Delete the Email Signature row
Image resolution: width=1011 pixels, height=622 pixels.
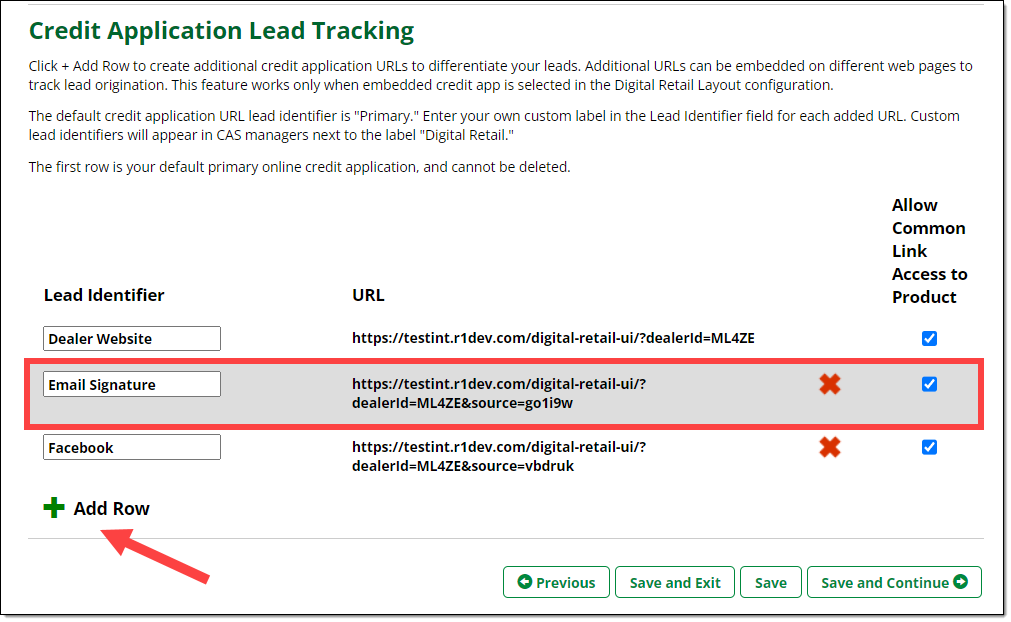829,384
